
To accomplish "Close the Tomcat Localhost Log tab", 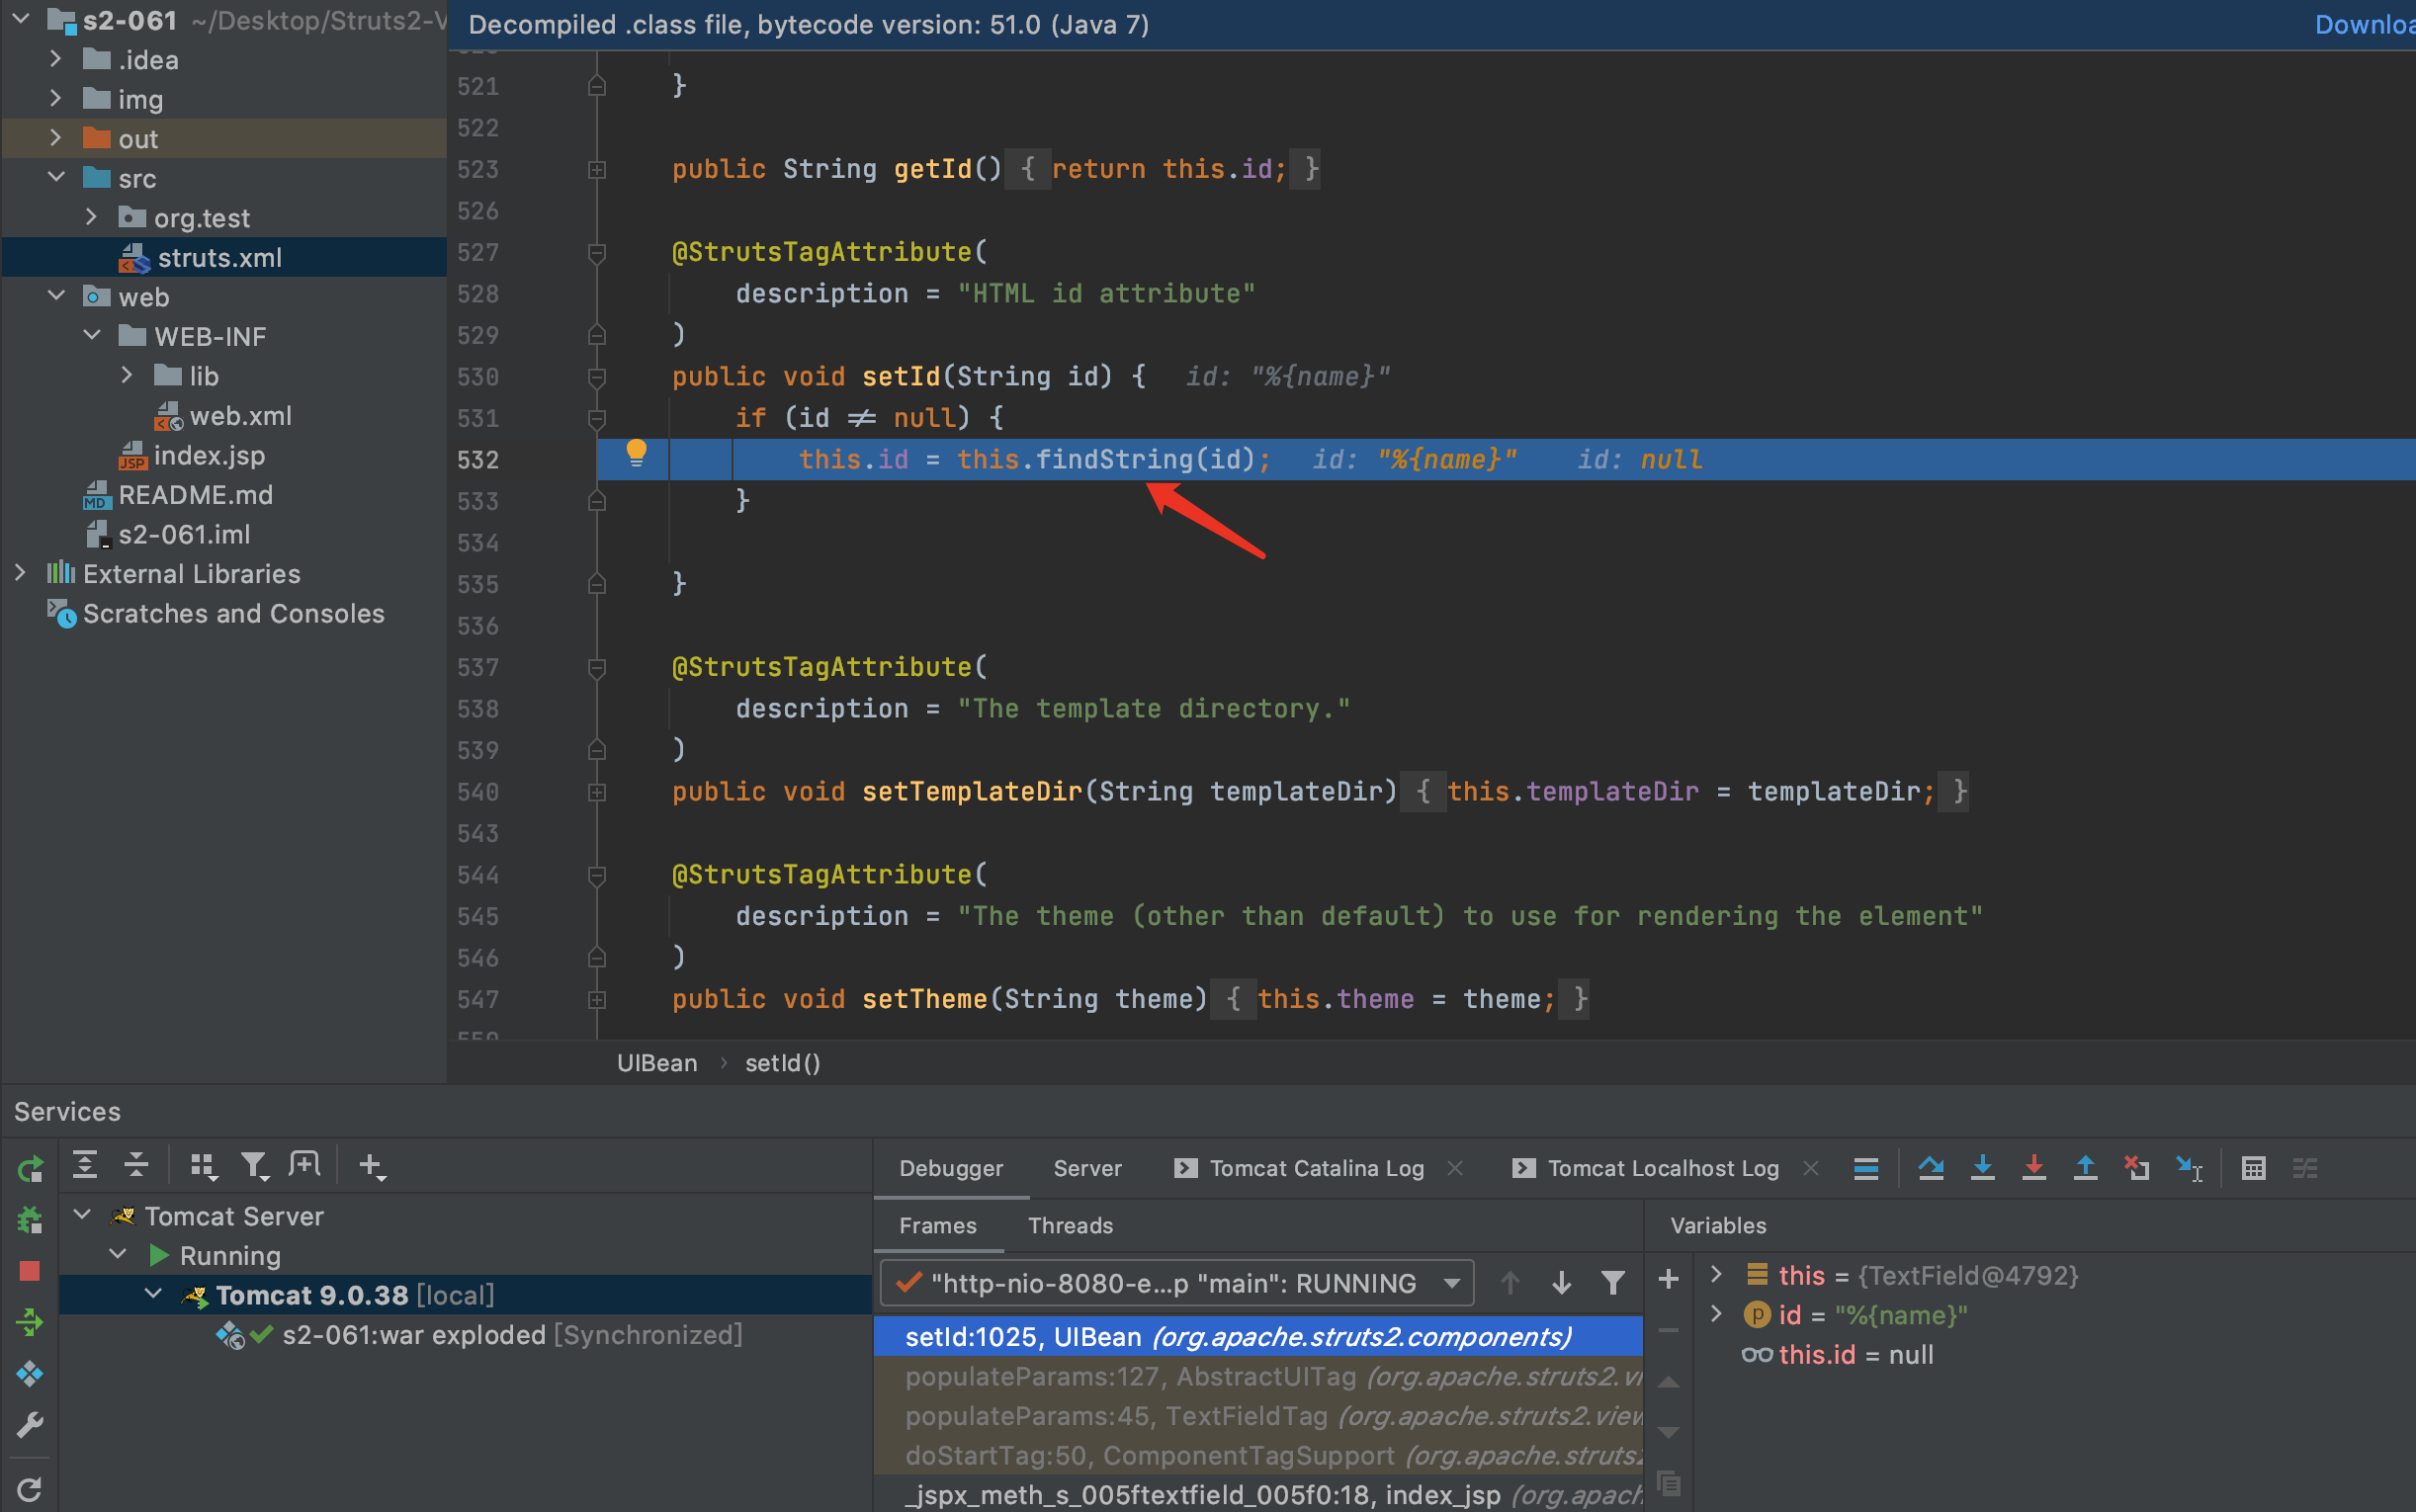I will click(x=1810, y=1168).
